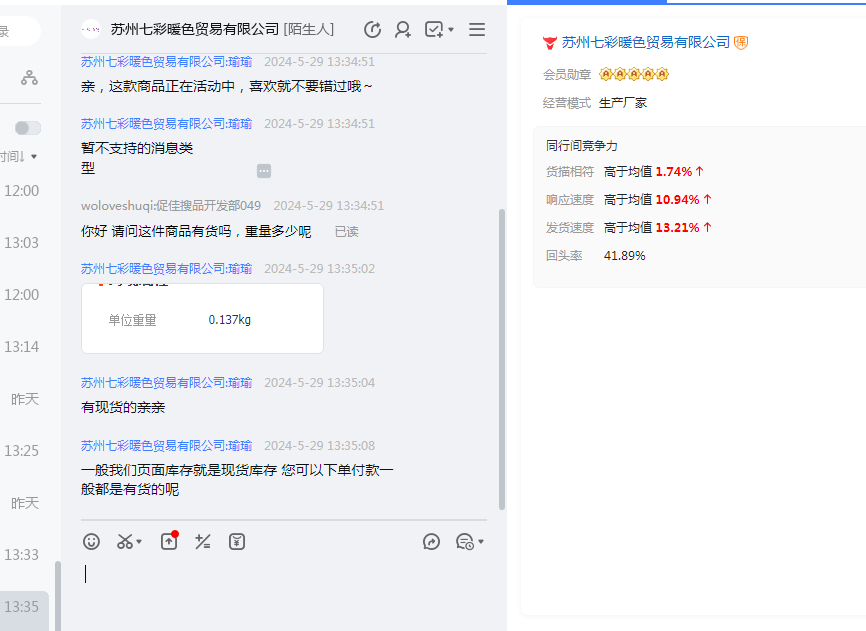866x631 pixels.
Task: Expand the scissors screenshot dropdown arrow
Action: point(139,542)
